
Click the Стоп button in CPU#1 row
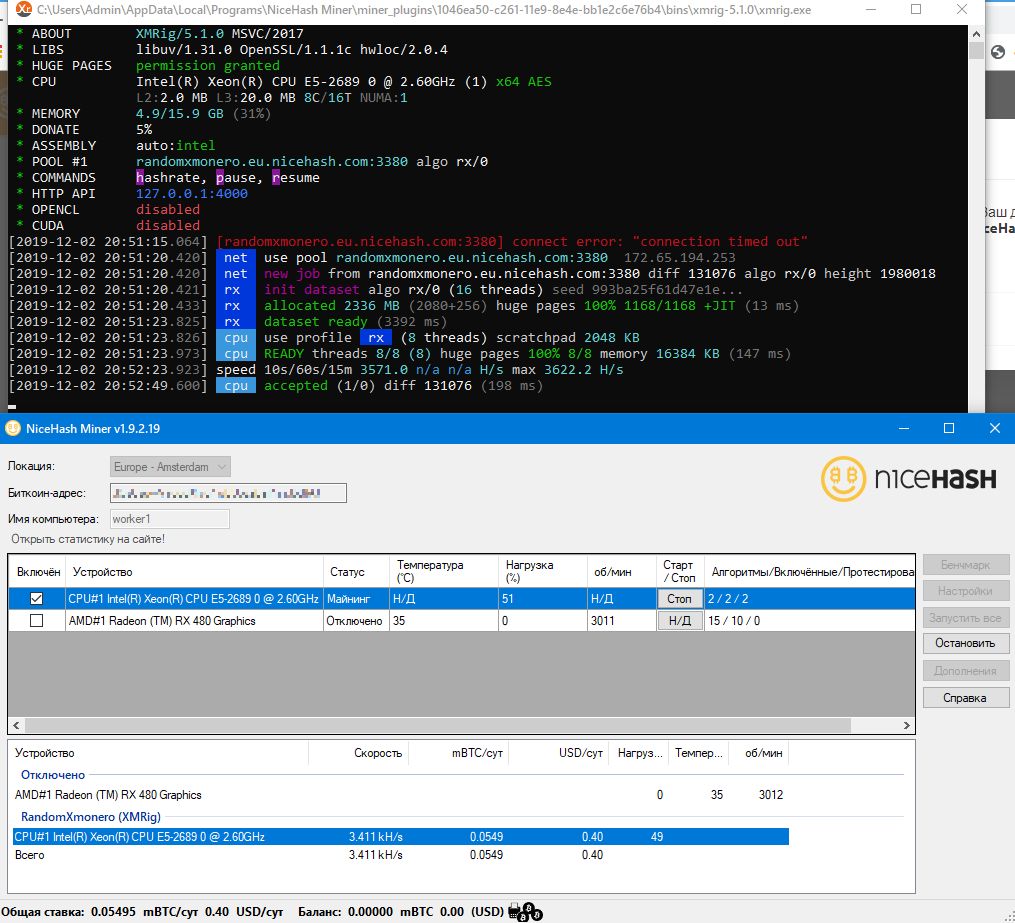(680, 599)
